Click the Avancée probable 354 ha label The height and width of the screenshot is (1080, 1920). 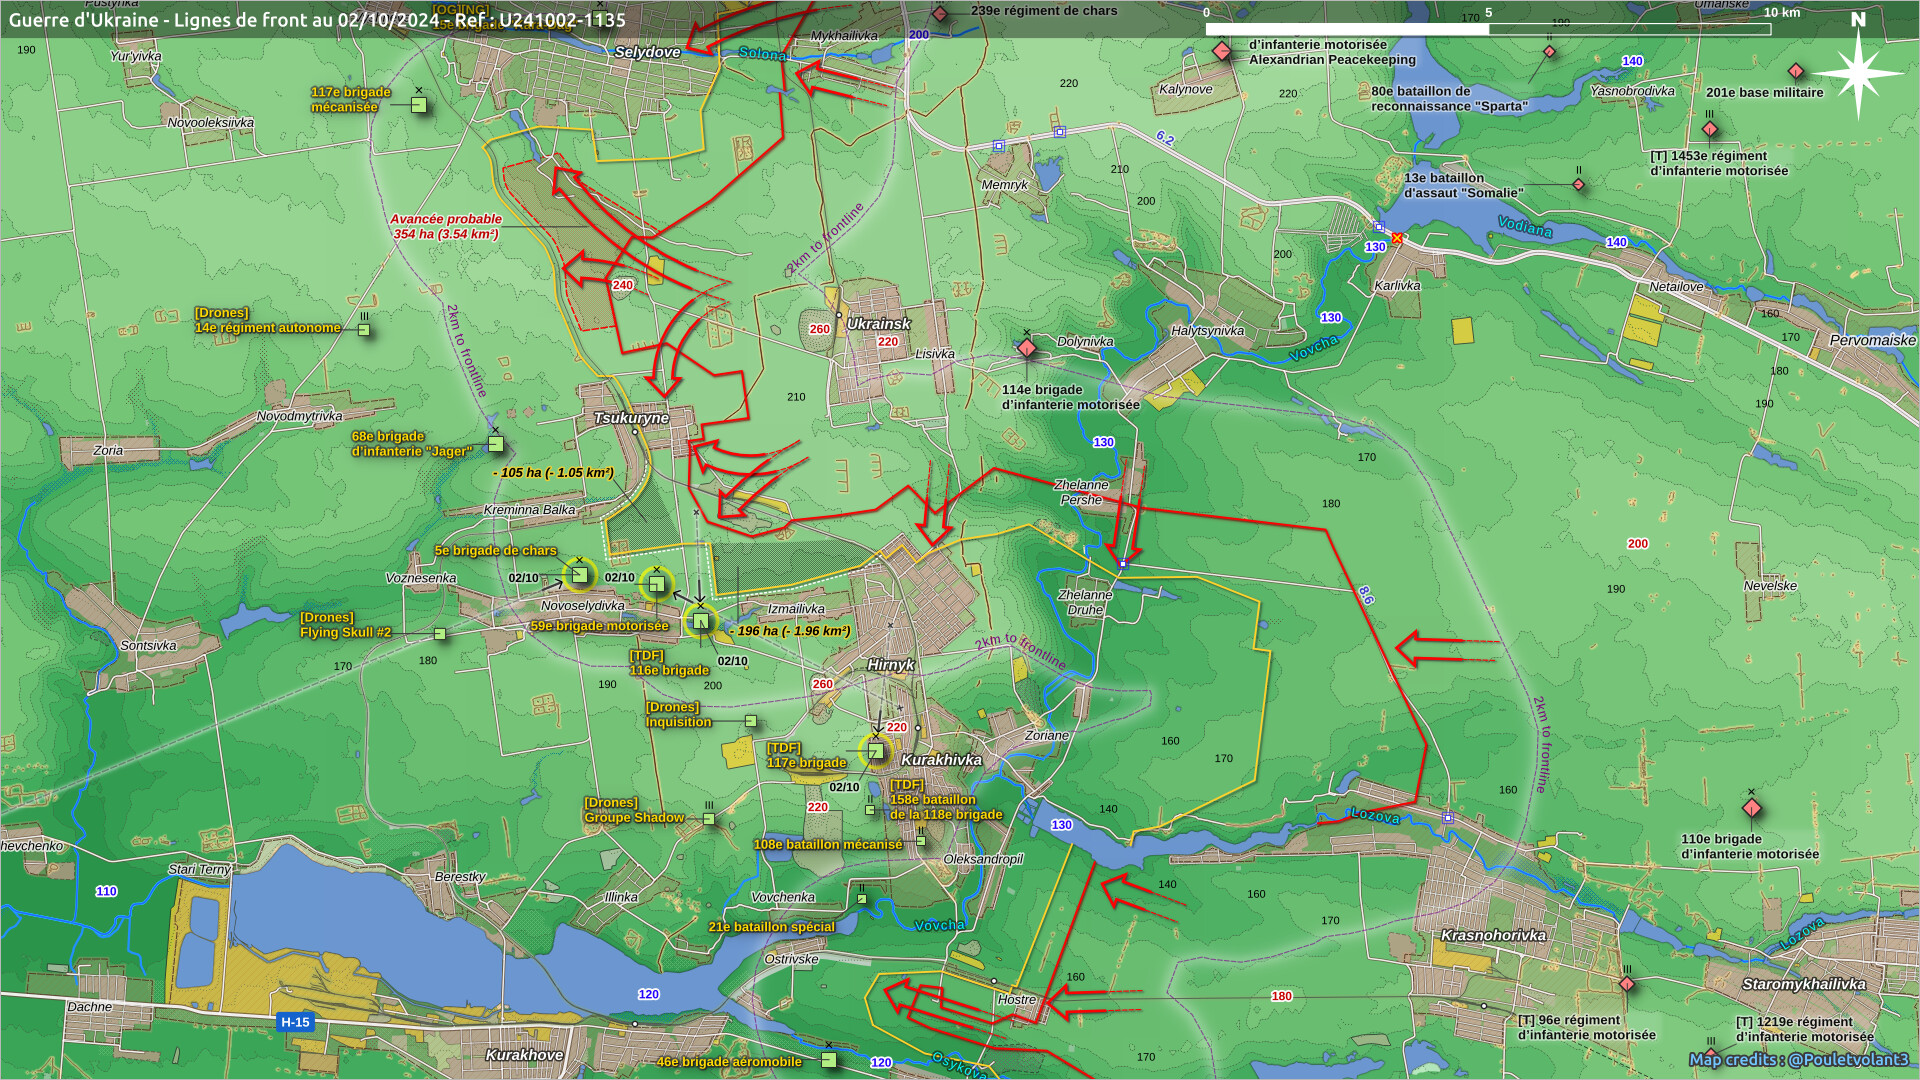click(446, 226)
